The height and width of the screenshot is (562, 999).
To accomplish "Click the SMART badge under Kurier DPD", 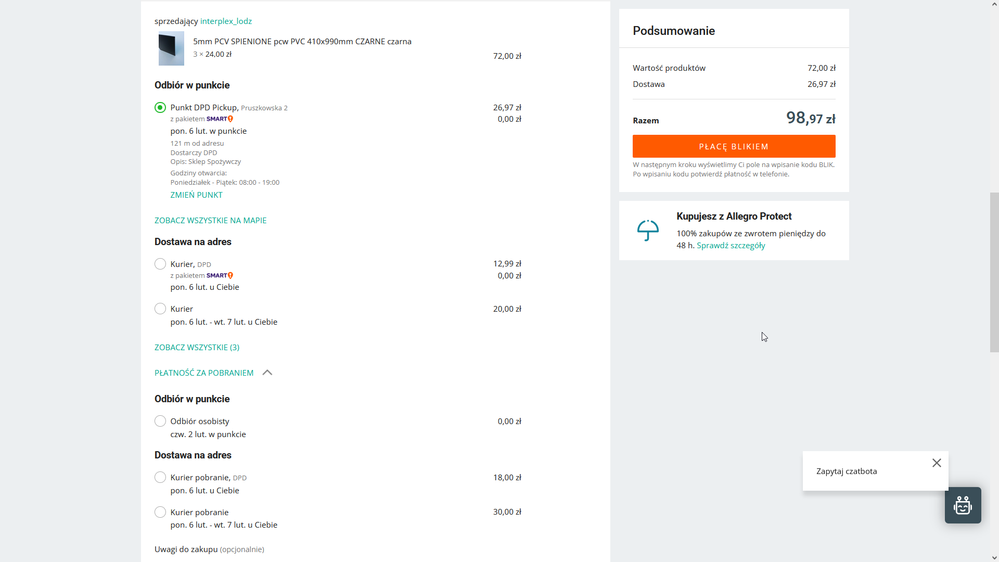I will point(220,275).
